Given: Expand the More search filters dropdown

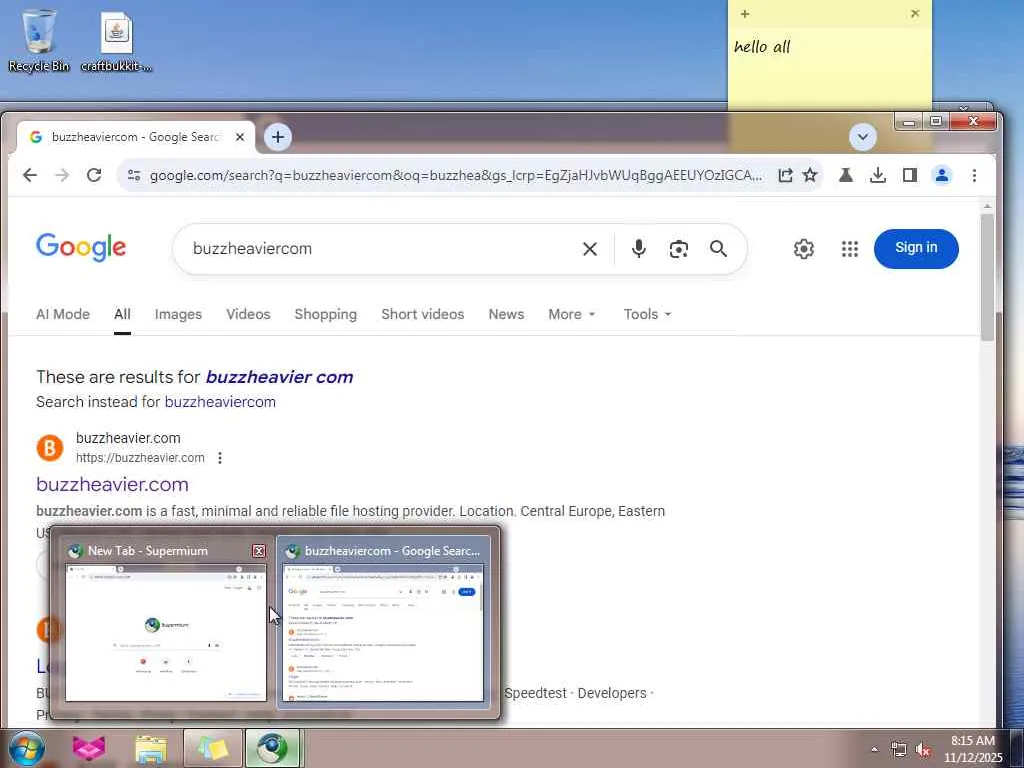Looking at the screenshot, I should coord(571,314).
